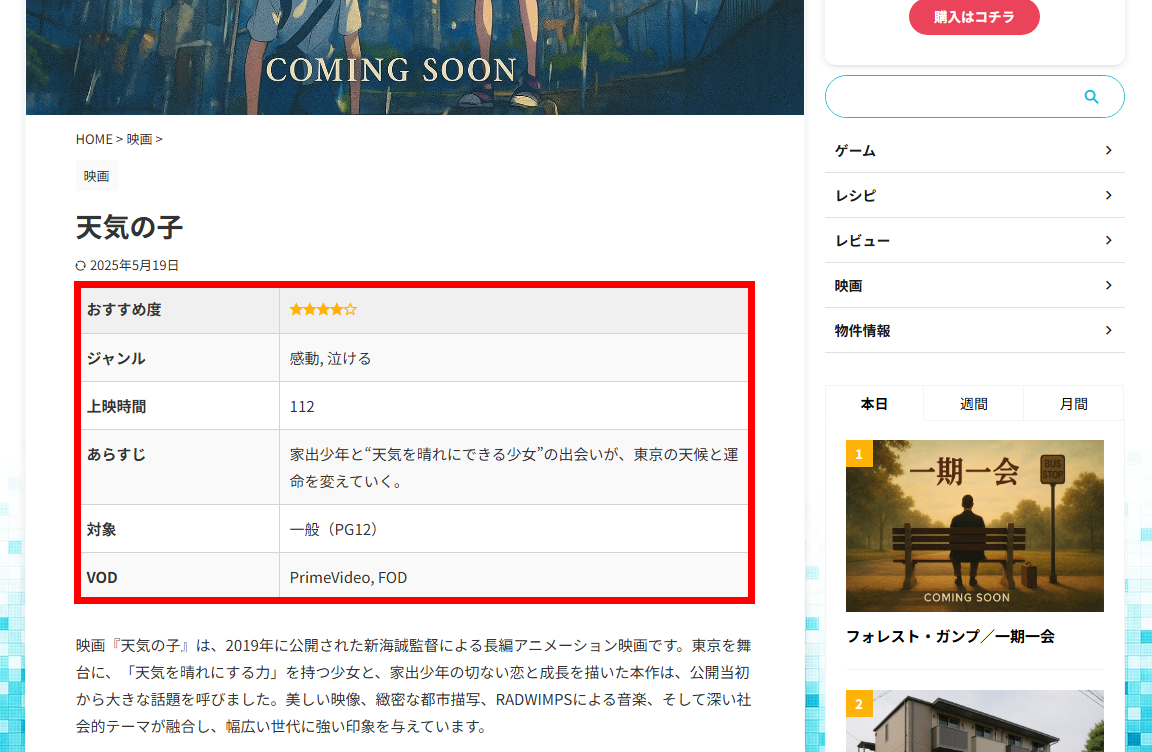Click the 映画 category tag label
The width and height of the screenshot is (1152, 752).
96,176
